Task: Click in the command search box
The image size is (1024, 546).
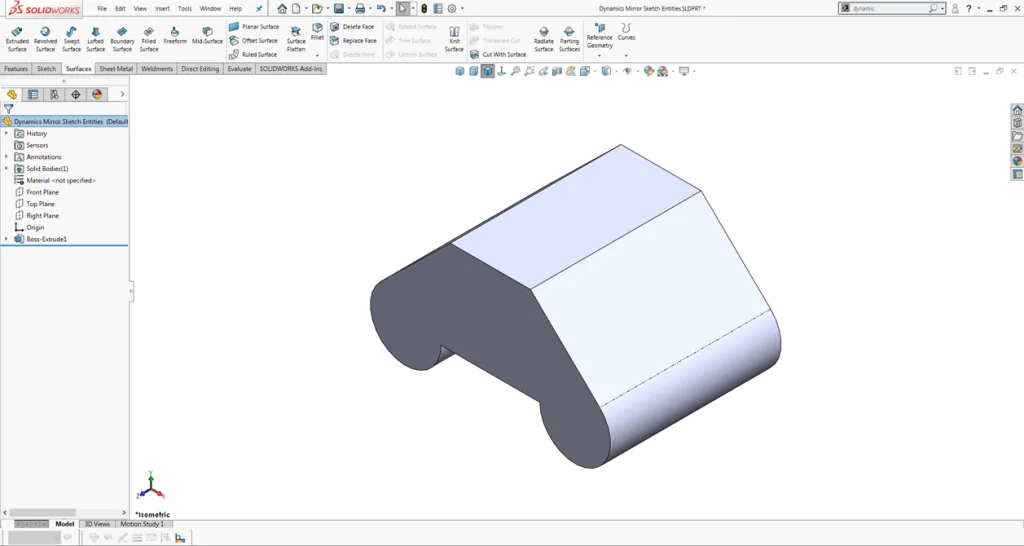Action: tap(889, 8)
